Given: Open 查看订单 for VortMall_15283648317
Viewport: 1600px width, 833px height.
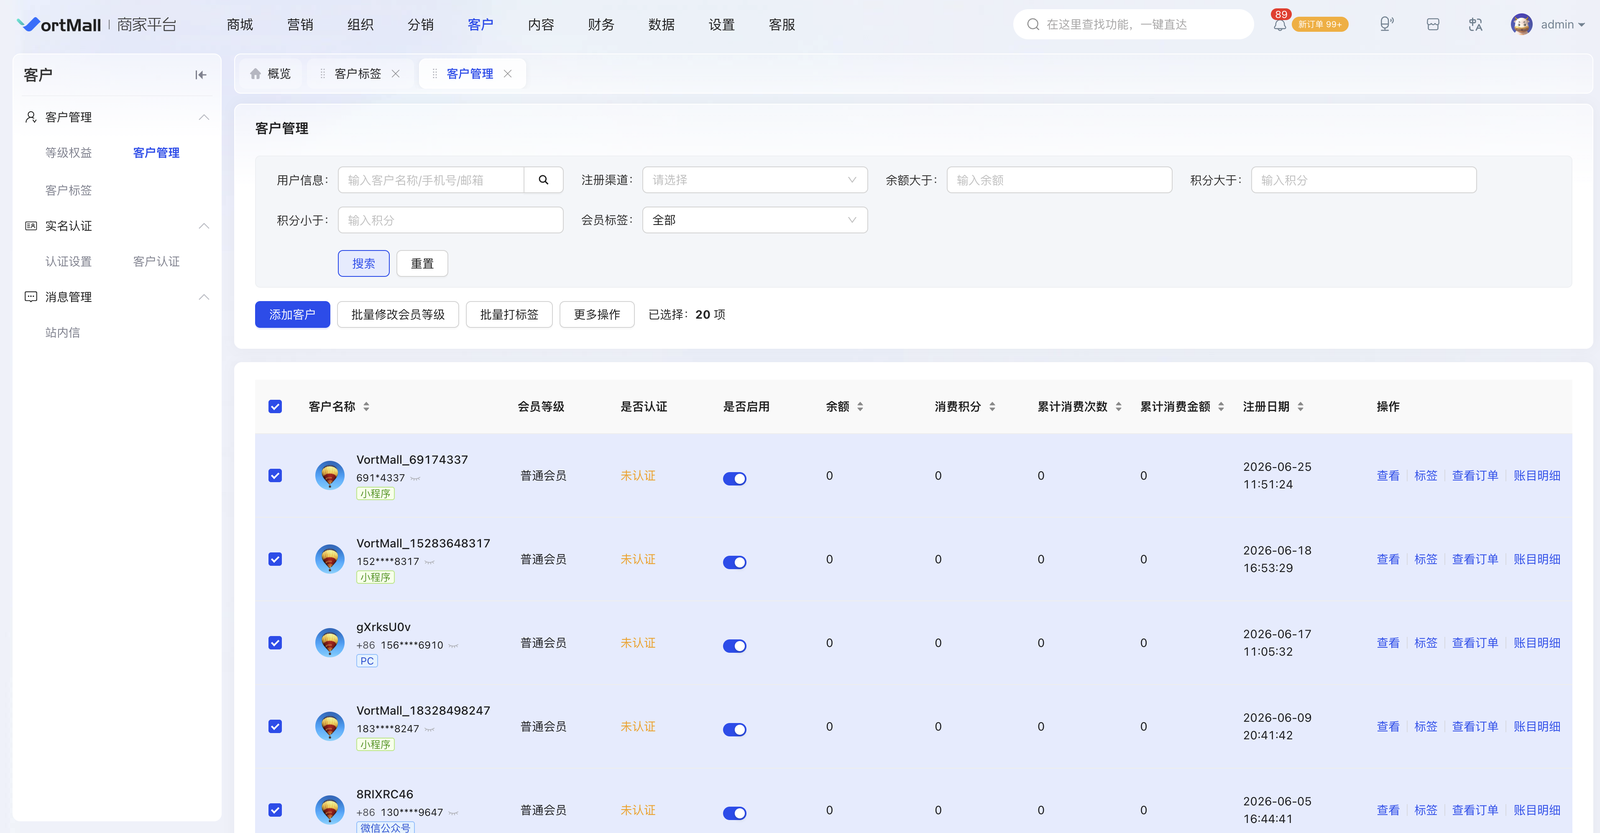Looking at the screenshot, I should click(x=1475, y=560).
